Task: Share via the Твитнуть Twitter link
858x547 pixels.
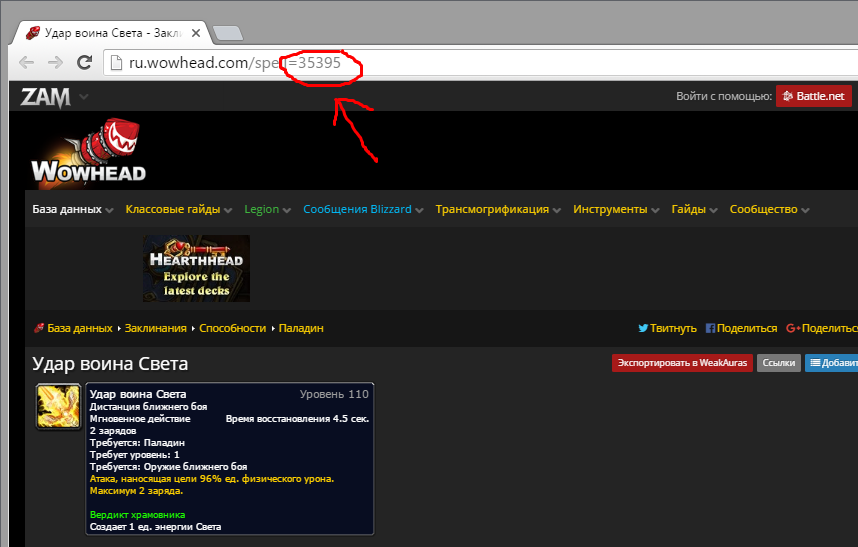Action: pos(667,328)
